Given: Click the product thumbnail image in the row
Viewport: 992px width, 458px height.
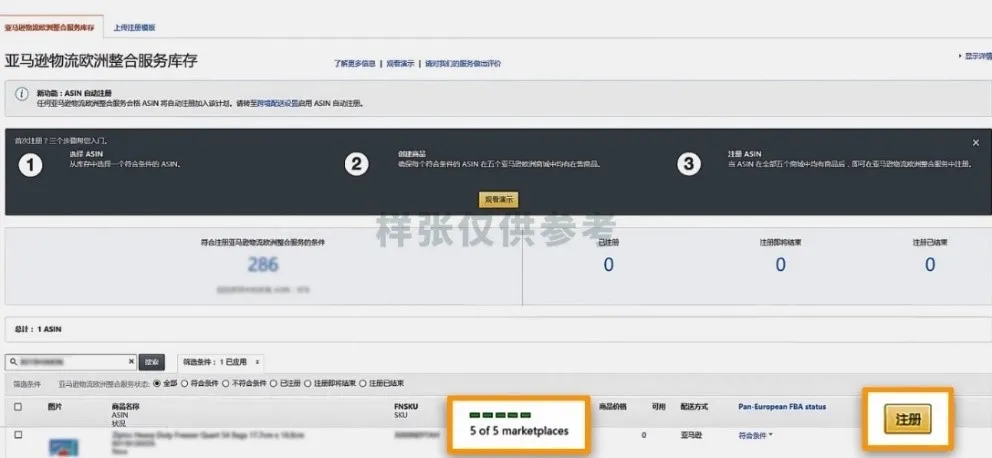Looking at the screenshot, I should pyautogui.click(x=63, y=447).
